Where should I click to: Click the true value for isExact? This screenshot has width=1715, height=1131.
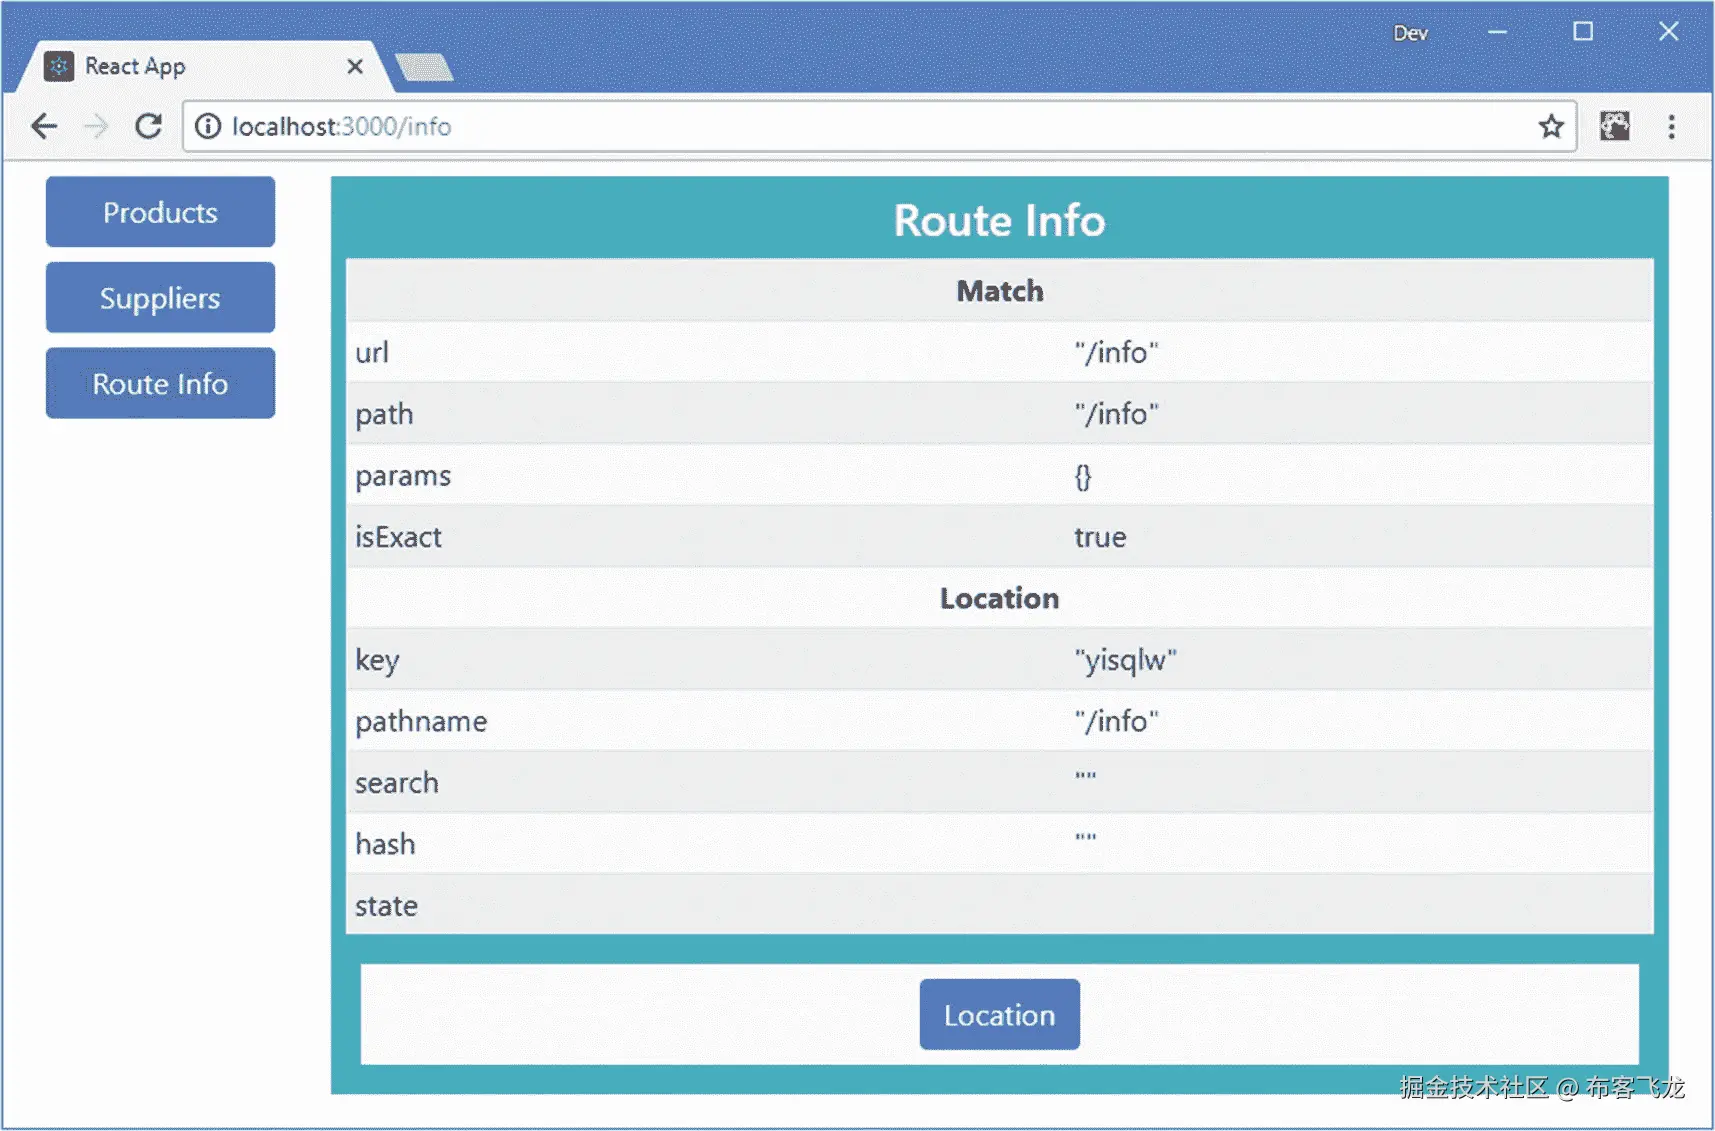pyautogui.click(x=1100, y=537)
